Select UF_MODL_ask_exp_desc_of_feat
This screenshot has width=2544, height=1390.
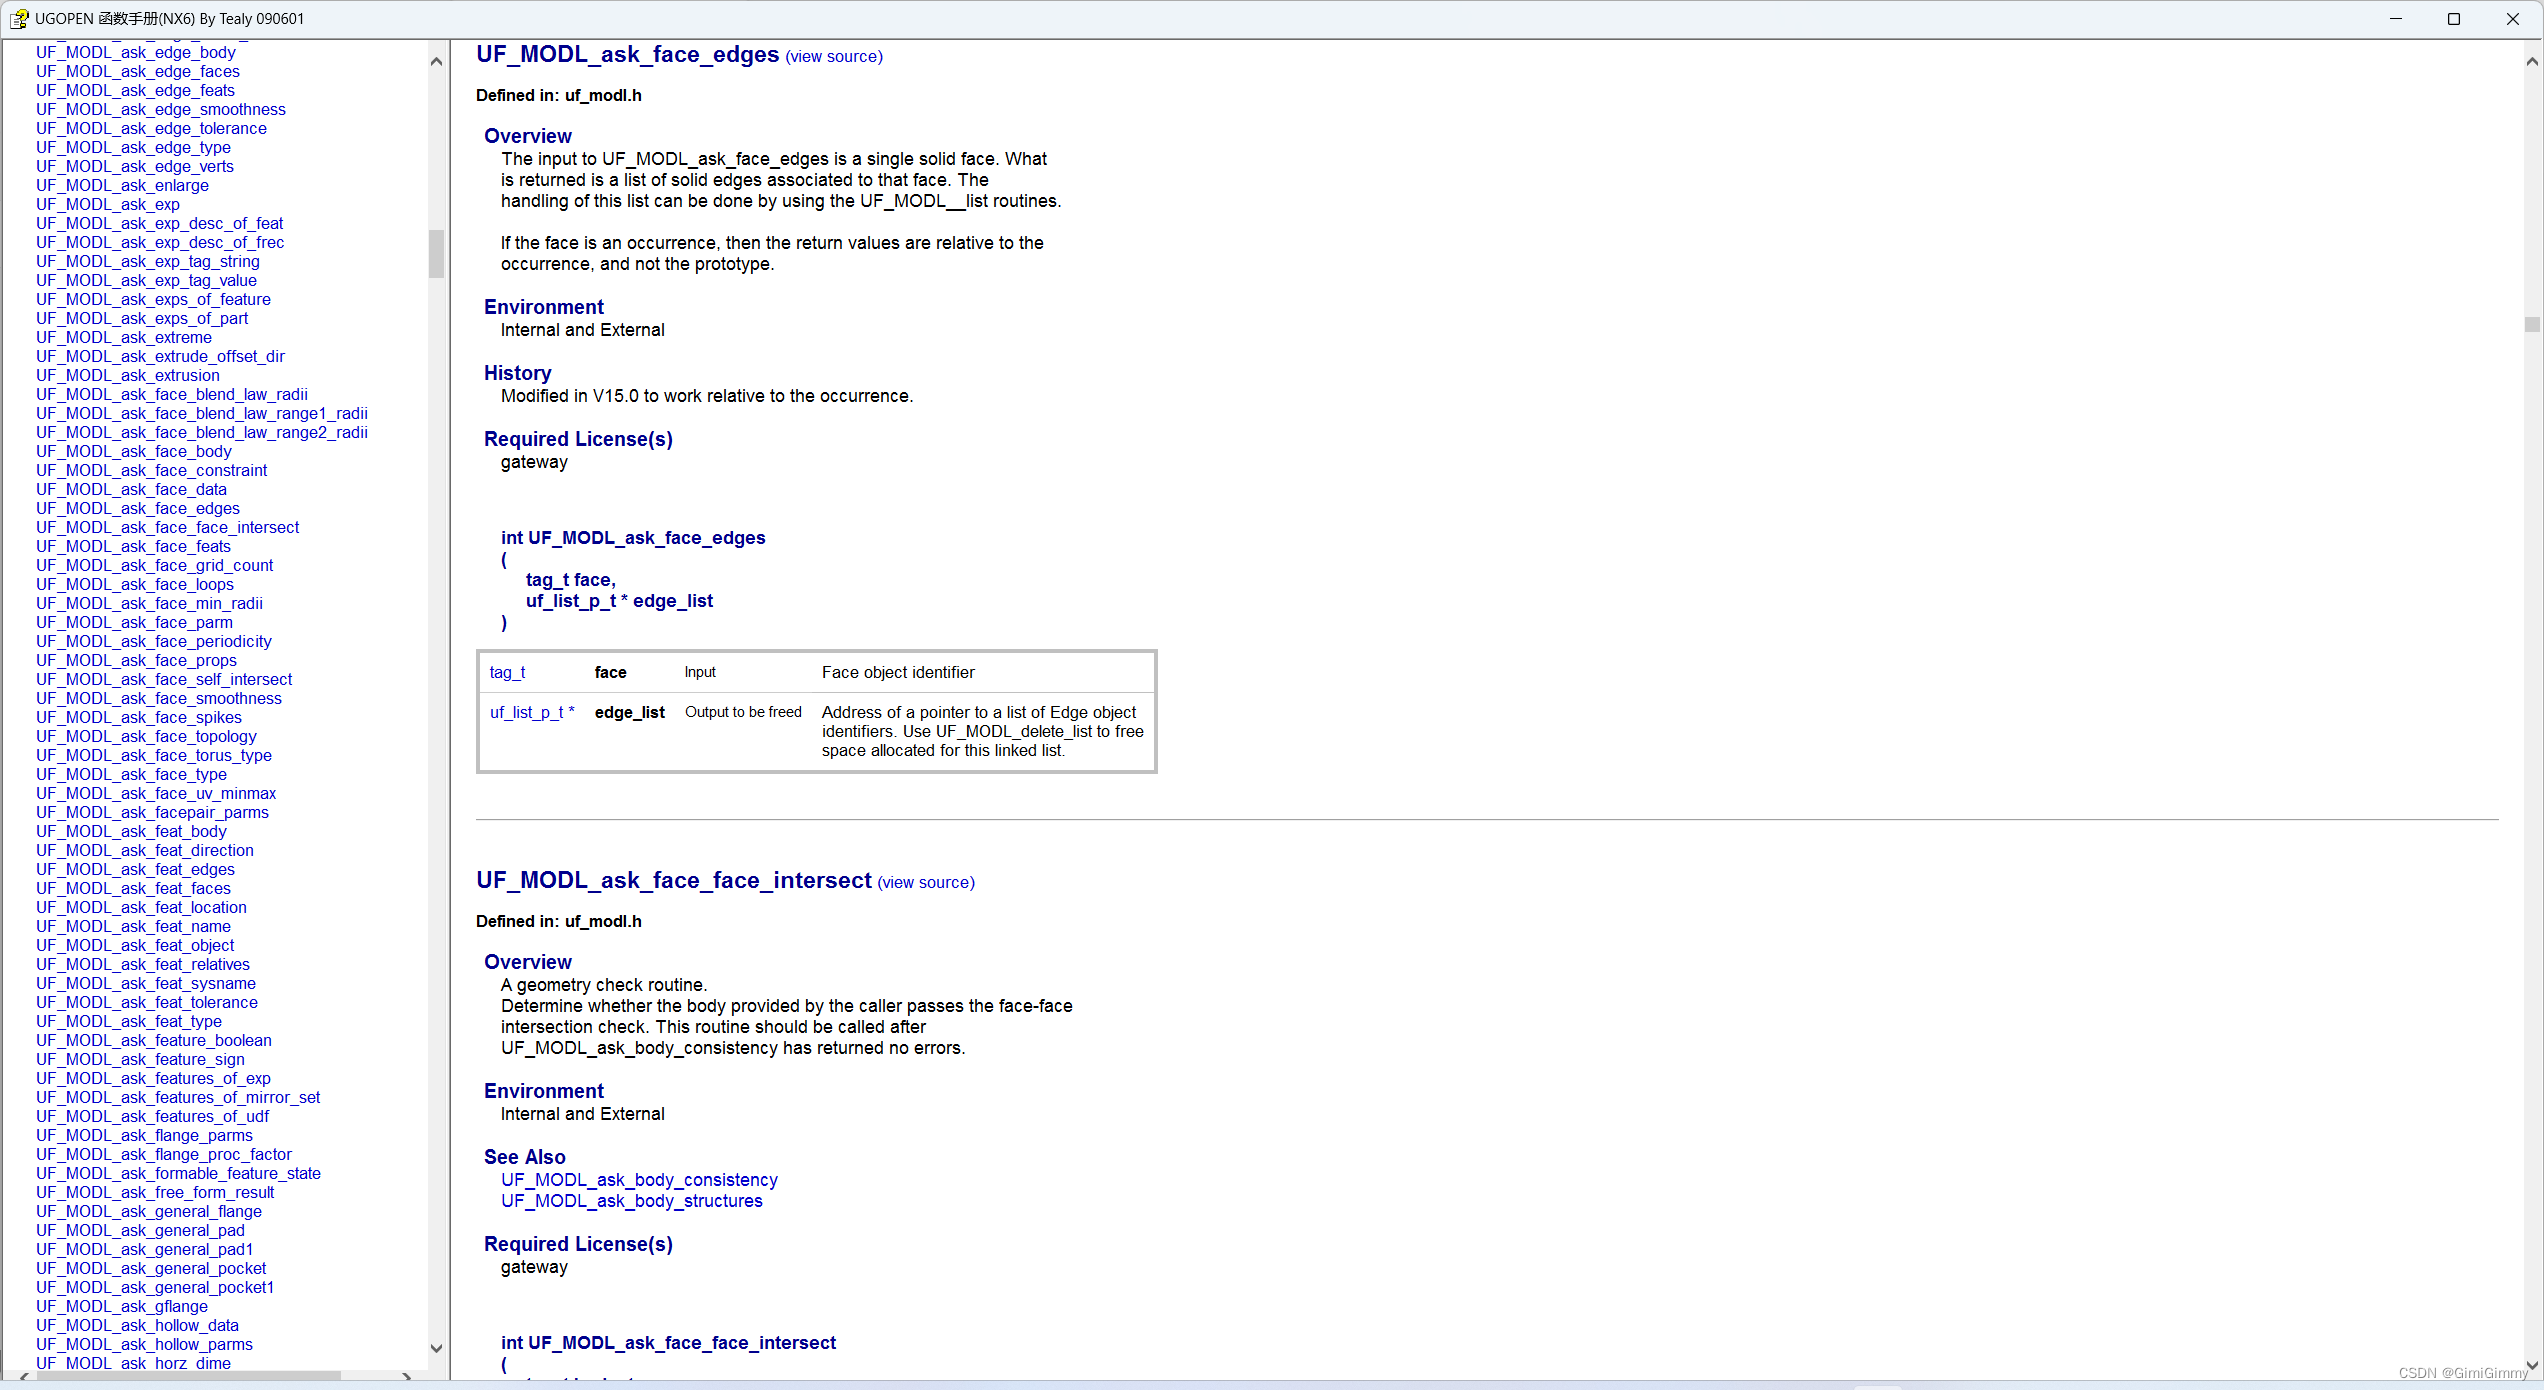(160, 223)
